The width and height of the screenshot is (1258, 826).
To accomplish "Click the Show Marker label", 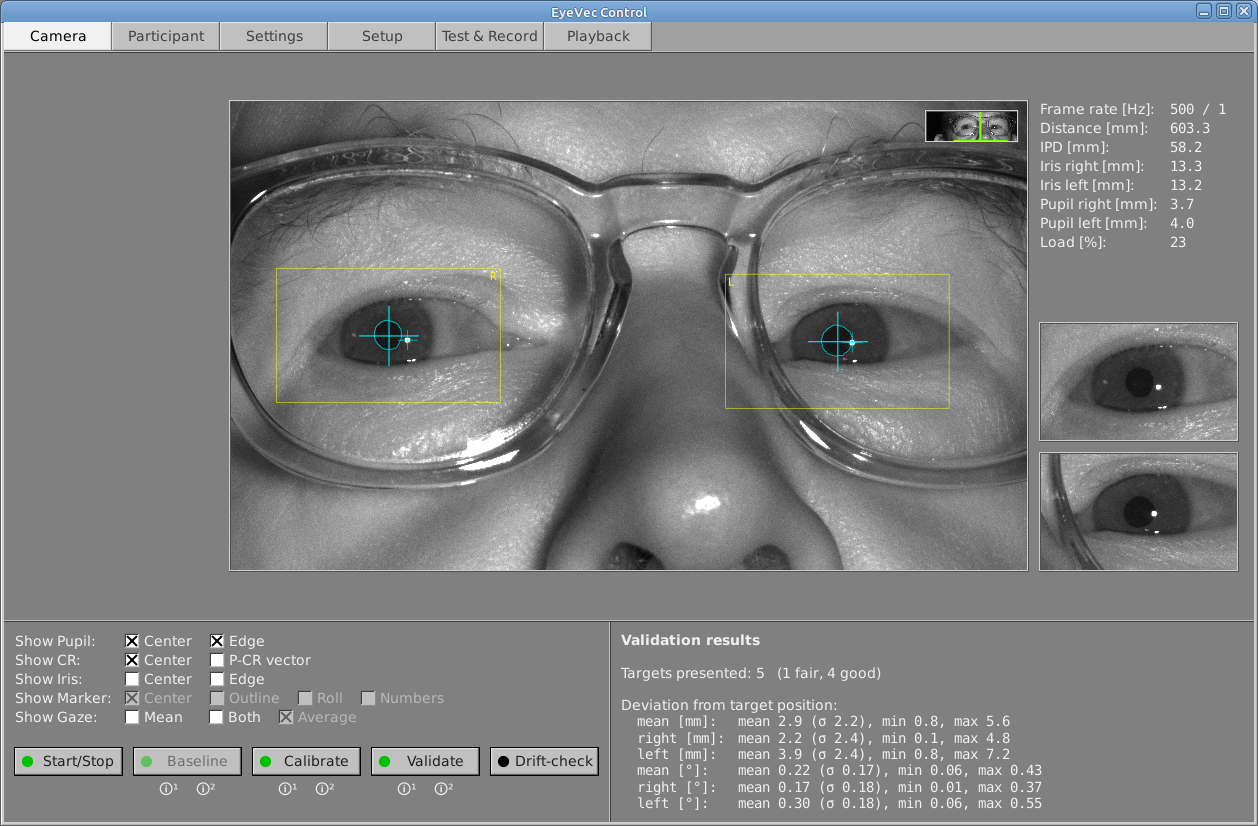I will click(62, 698).
